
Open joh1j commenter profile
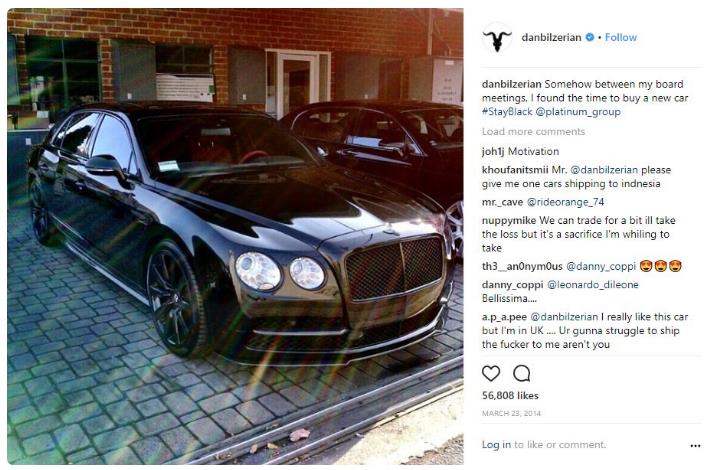[493, 152]
